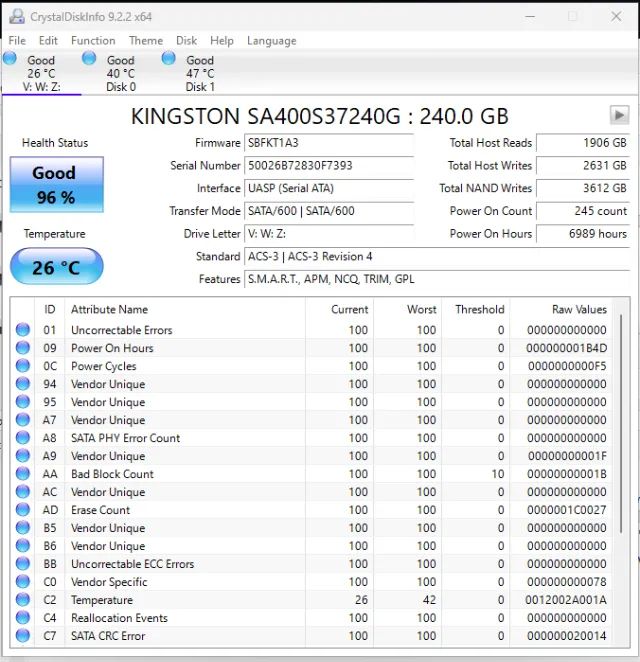Click the blue status orb for Disk 0

89,58
